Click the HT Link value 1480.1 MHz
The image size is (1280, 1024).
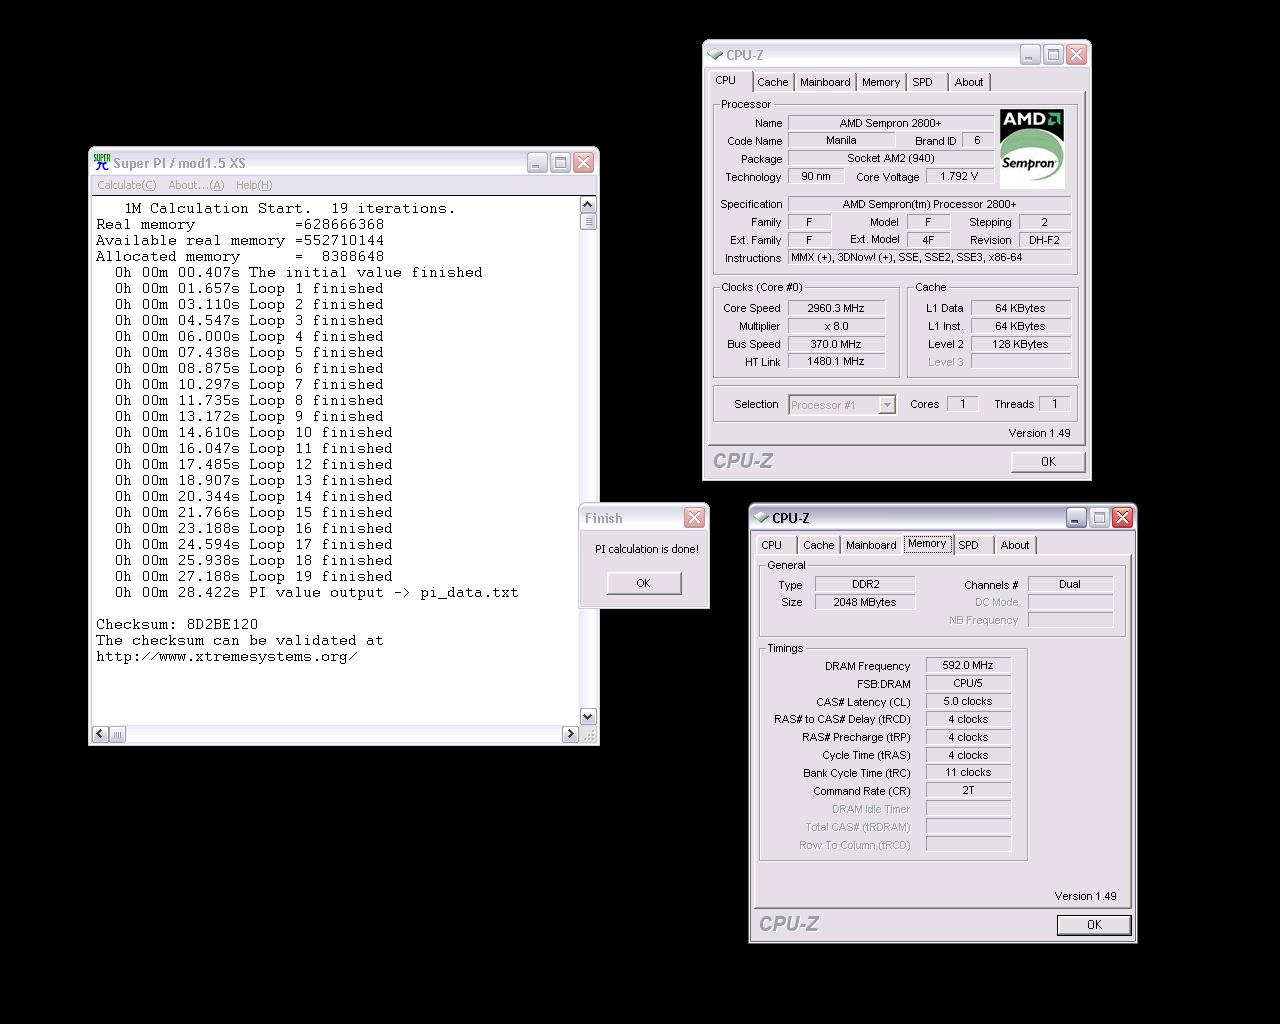point(836,362)
